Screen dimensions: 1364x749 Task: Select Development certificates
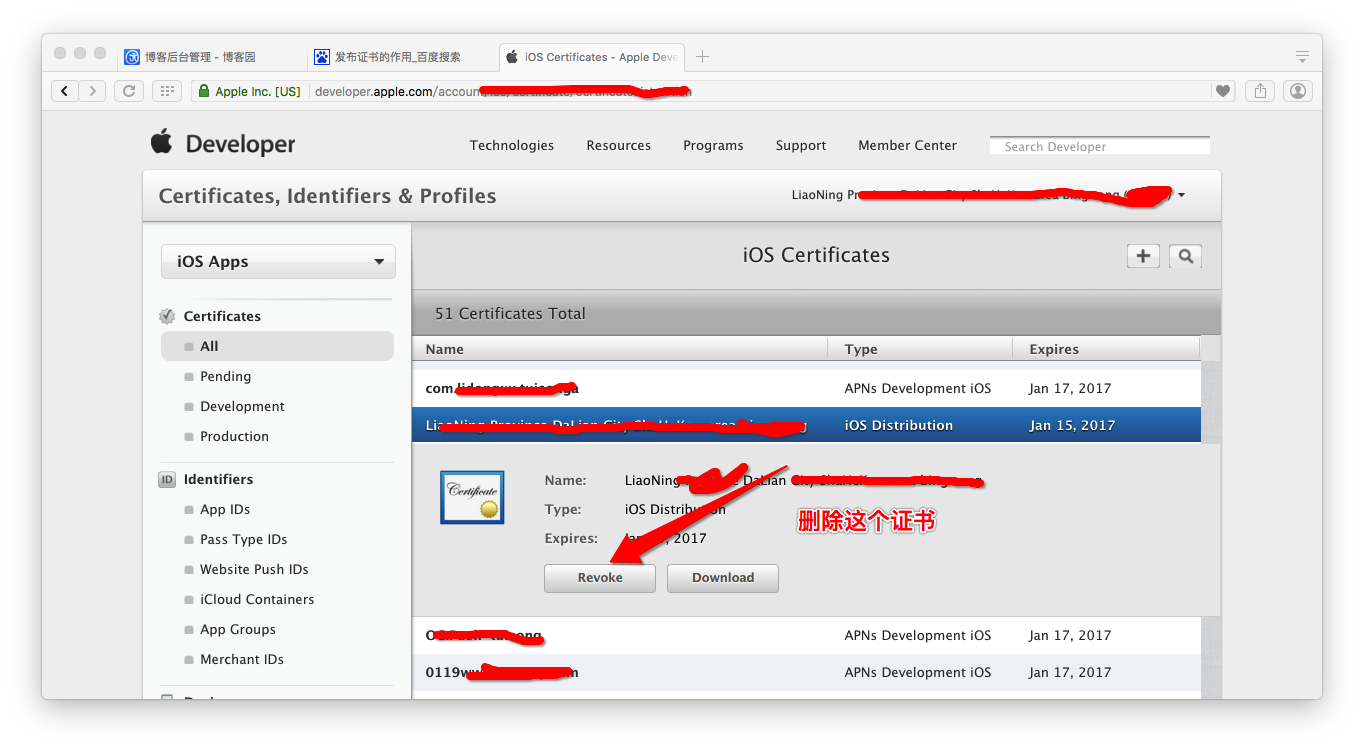242,406
